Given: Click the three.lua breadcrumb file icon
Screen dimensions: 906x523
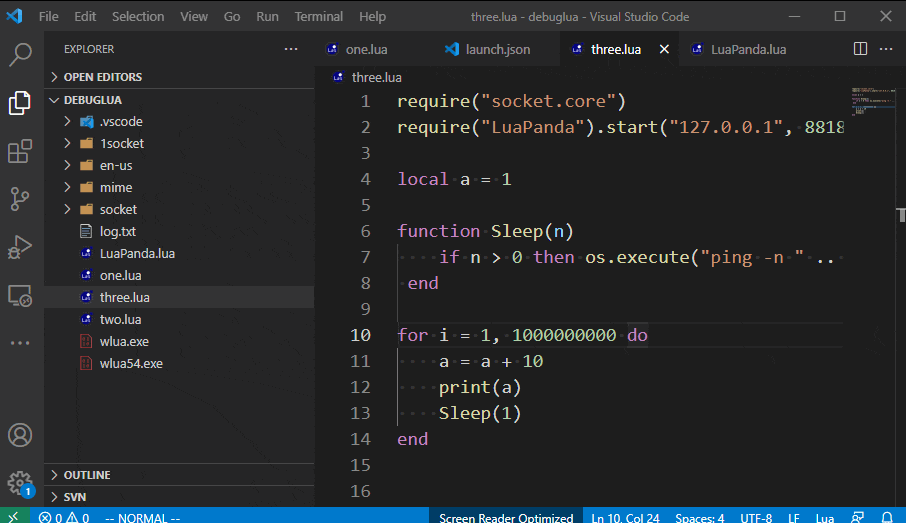Looking at the screenshot, I should tap(339, 77).
